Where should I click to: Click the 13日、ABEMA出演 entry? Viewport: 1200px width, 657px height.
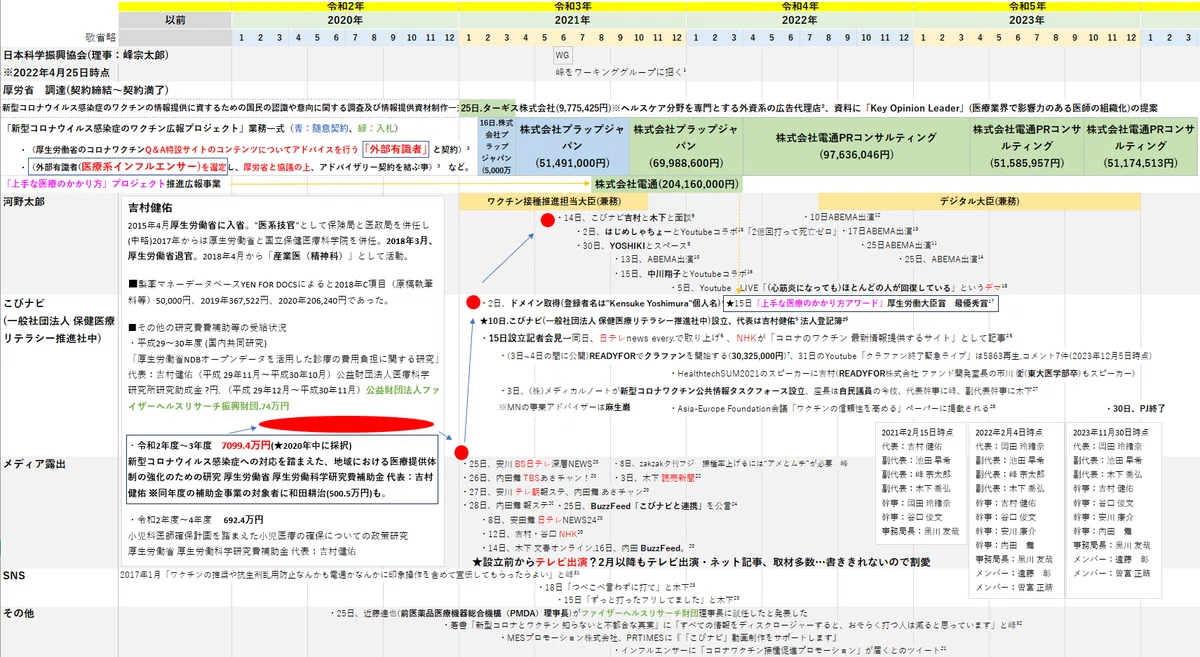[657, 259]
